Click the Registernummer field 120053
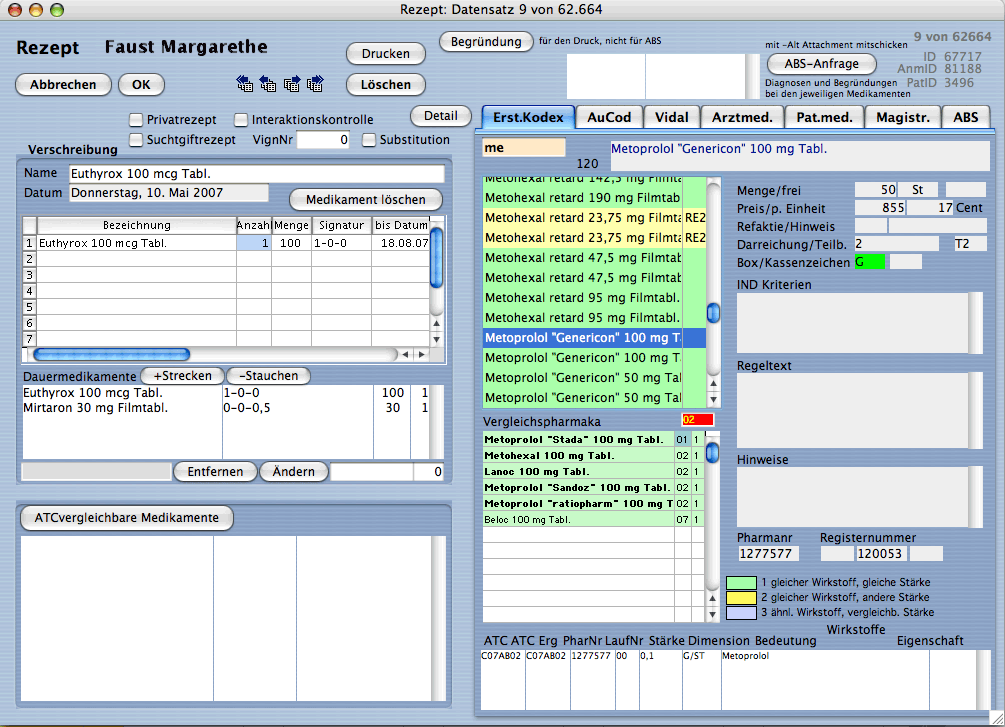 (879, 553)
